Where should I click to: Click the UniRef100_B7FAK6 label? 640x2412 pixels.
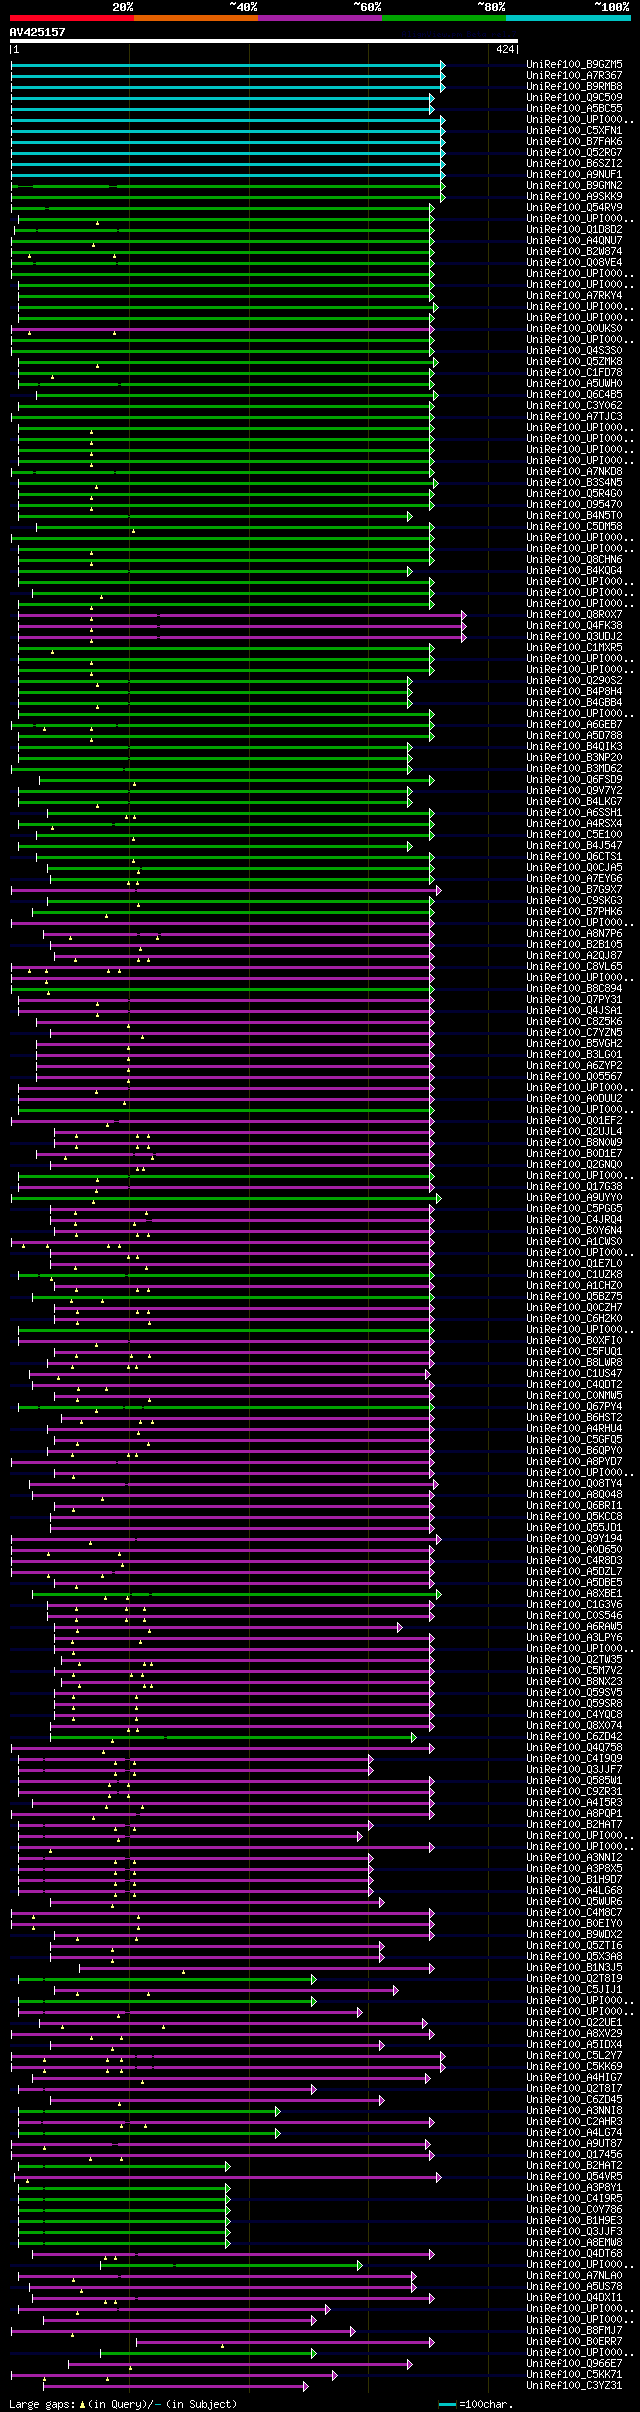pyautogui.click(x=574, y=142)
